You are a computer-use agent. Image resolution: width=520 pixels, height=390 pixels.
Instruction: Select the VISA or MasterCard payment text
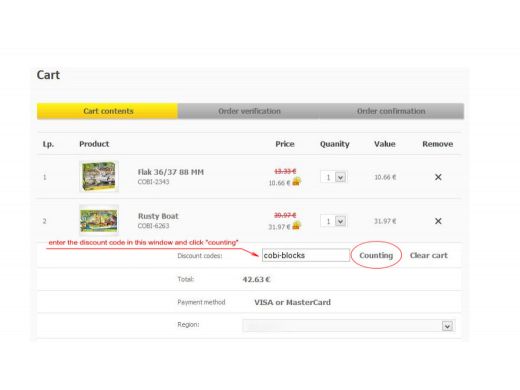pos(292,302)
